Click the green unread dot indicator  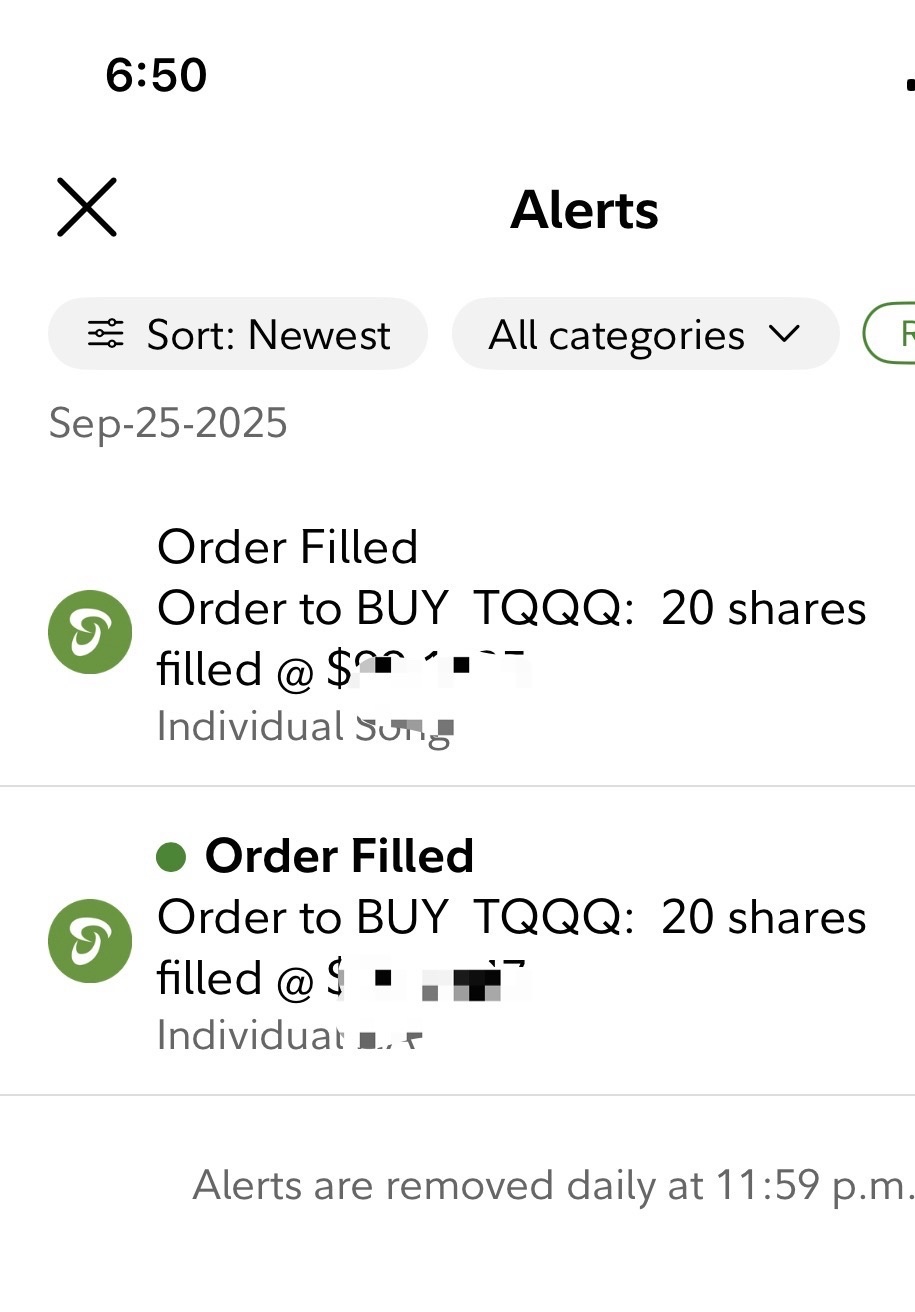tap(171, 856)
